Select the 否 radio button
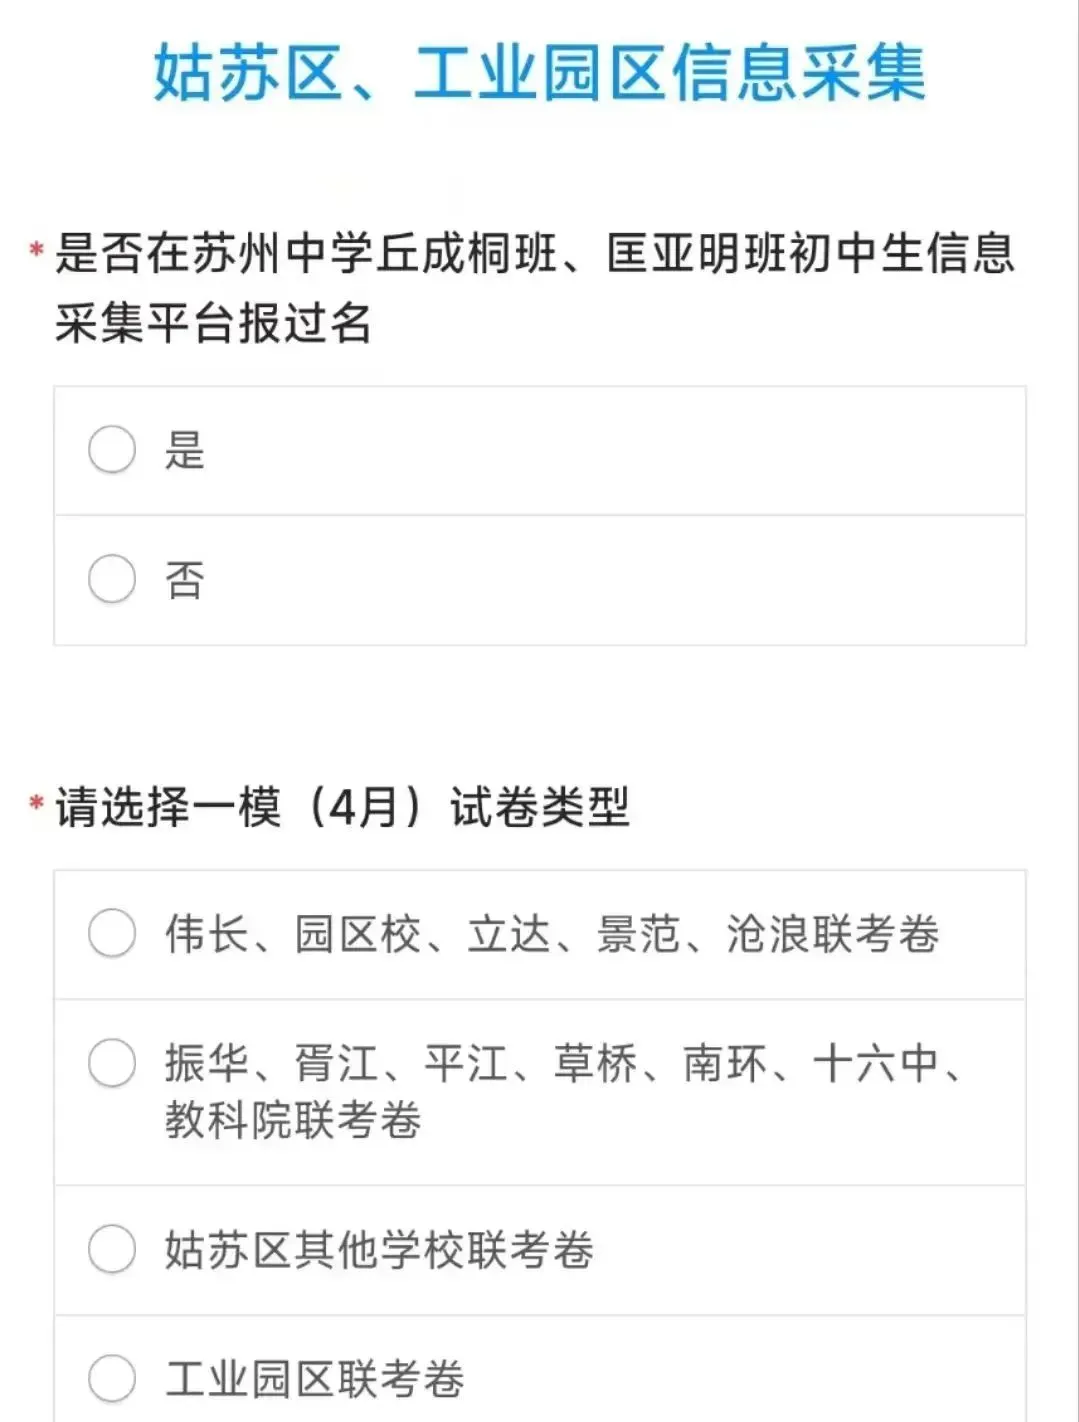This screenshot has width=1079, height=1422. 112,579
